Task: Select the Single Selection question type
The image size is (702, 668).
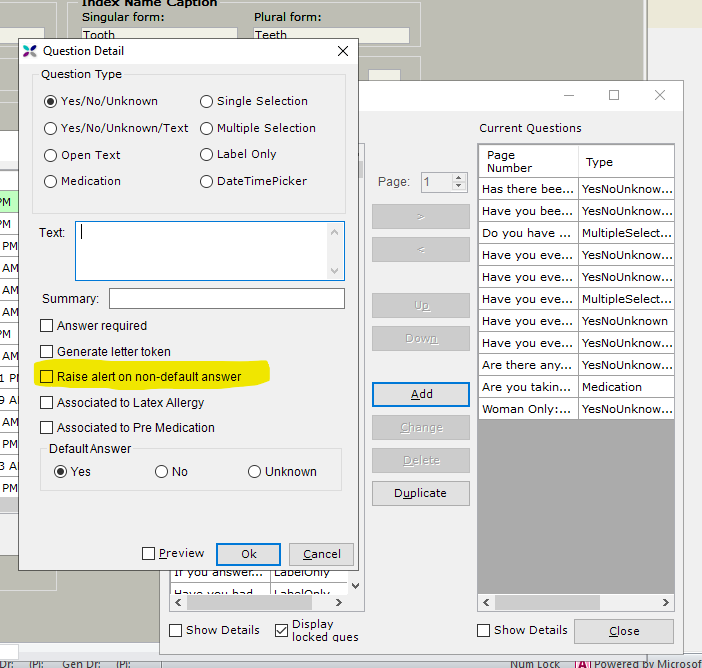Action: 206,101
